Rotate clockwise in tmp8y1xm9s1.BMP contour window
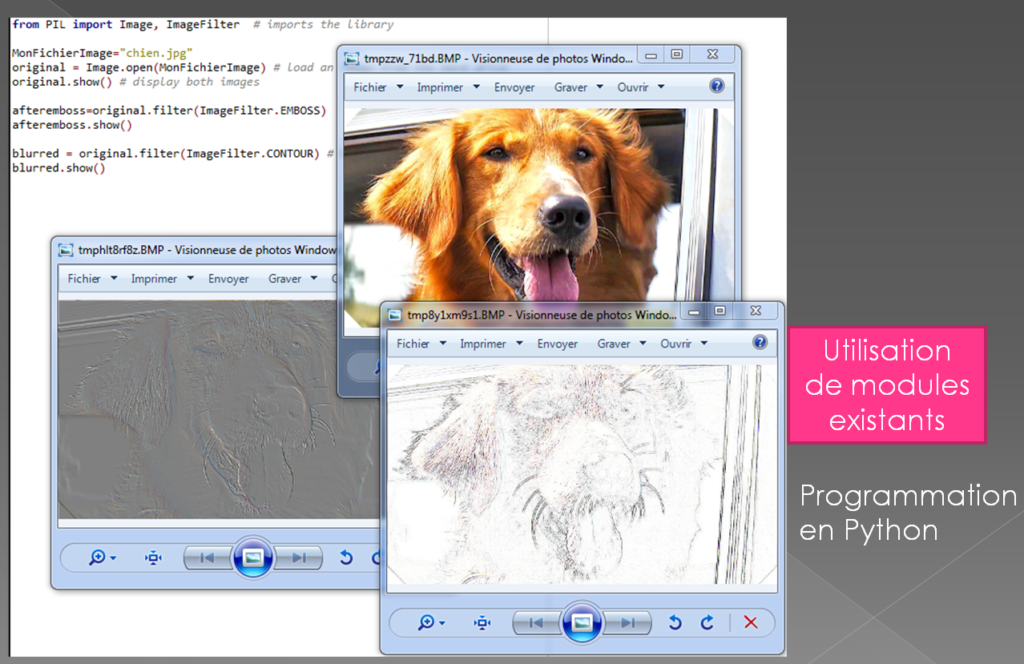The height and width of the screenshot is (664, 1024). [x=707, y=623]
